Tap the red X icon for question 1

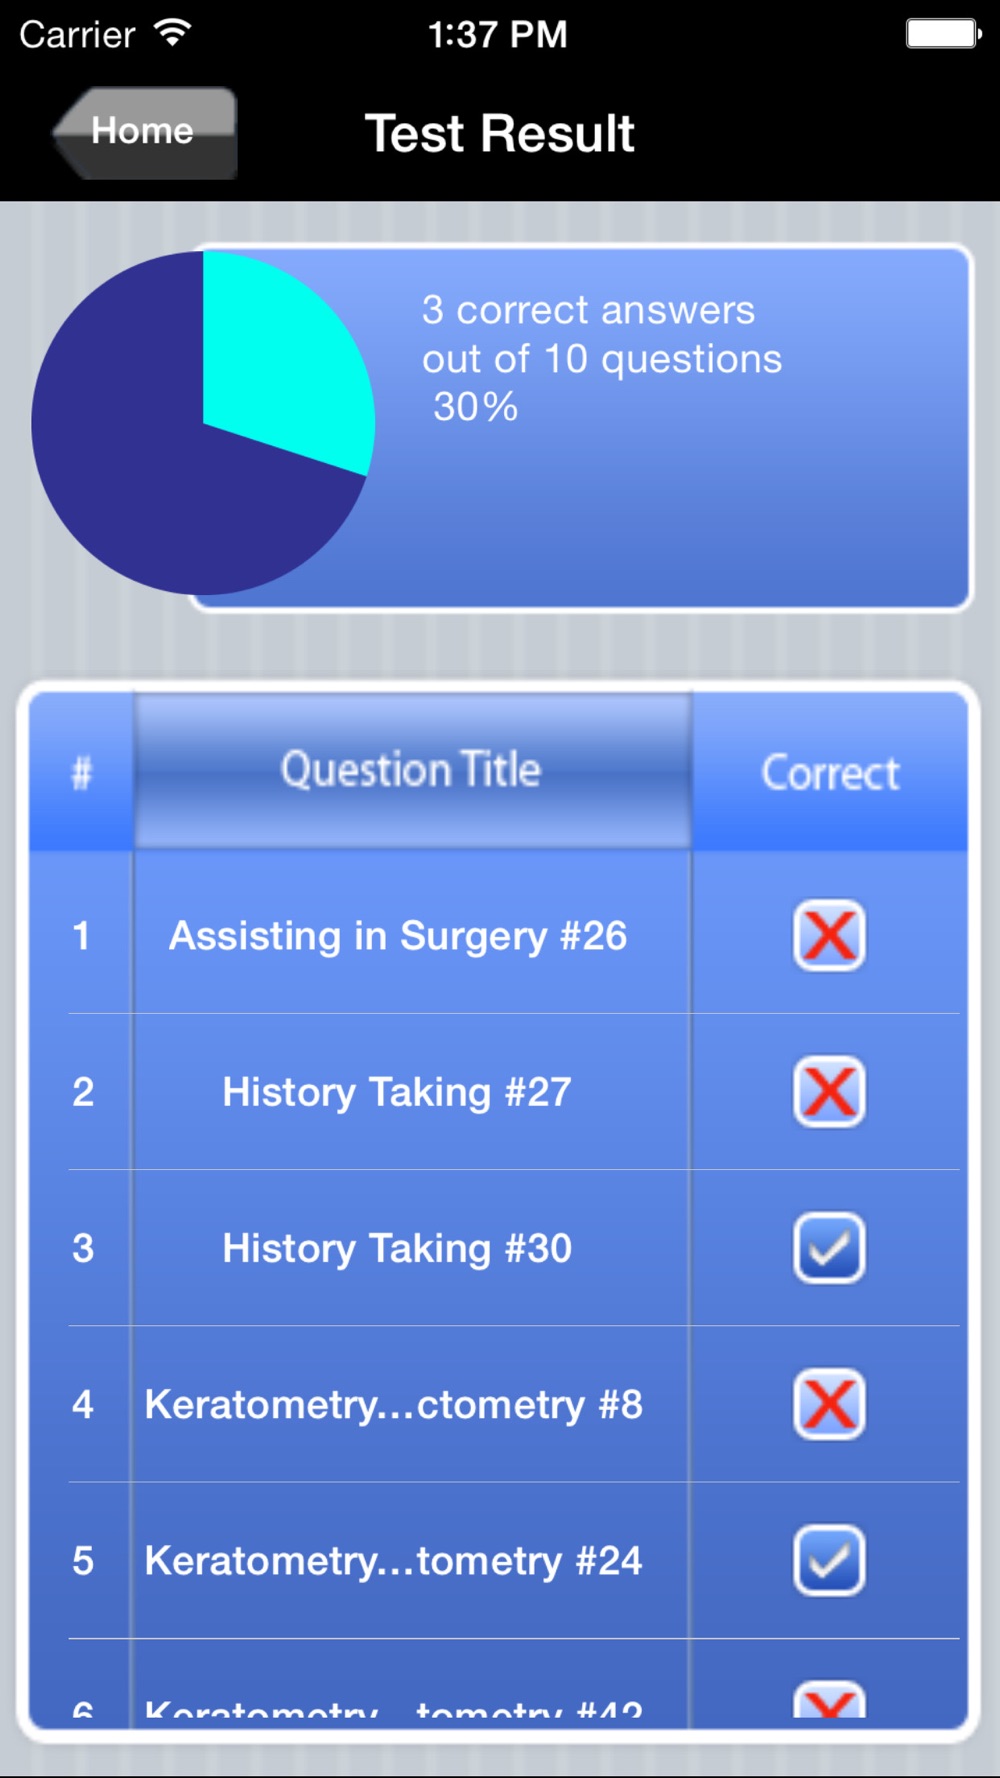[x=829, y=936]
